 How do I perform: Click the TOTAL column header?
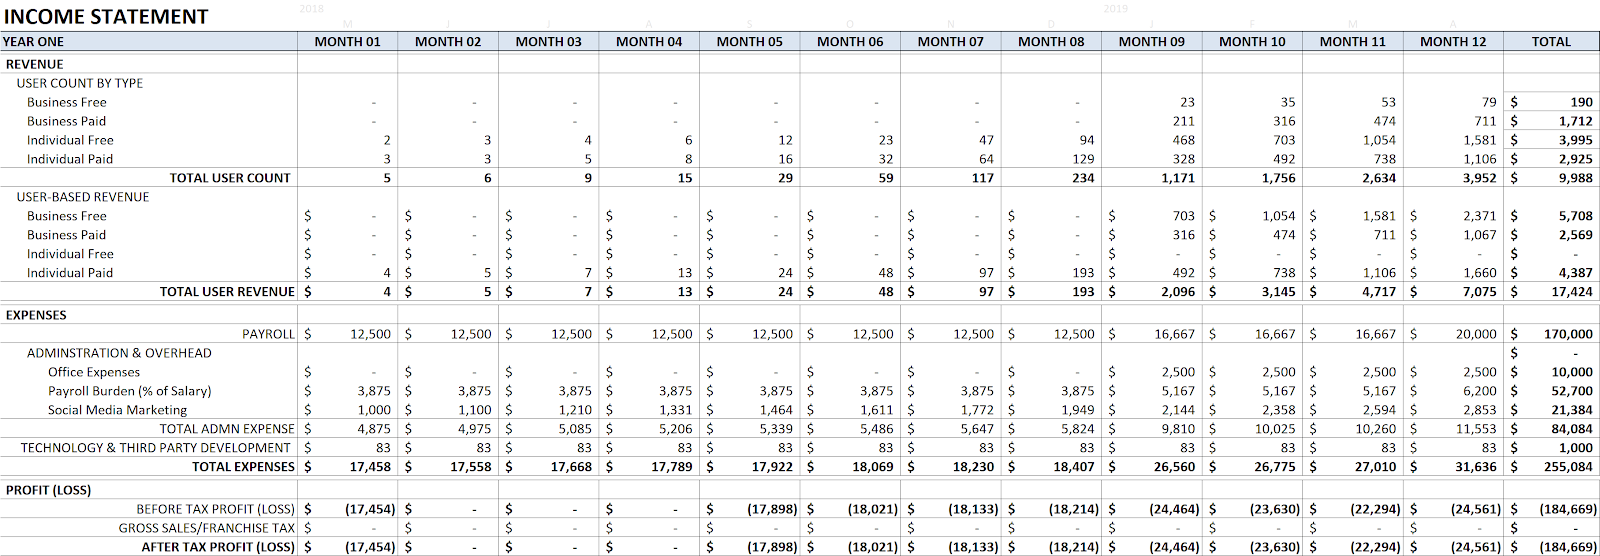pyautogui.click(x=1551, y=42)
